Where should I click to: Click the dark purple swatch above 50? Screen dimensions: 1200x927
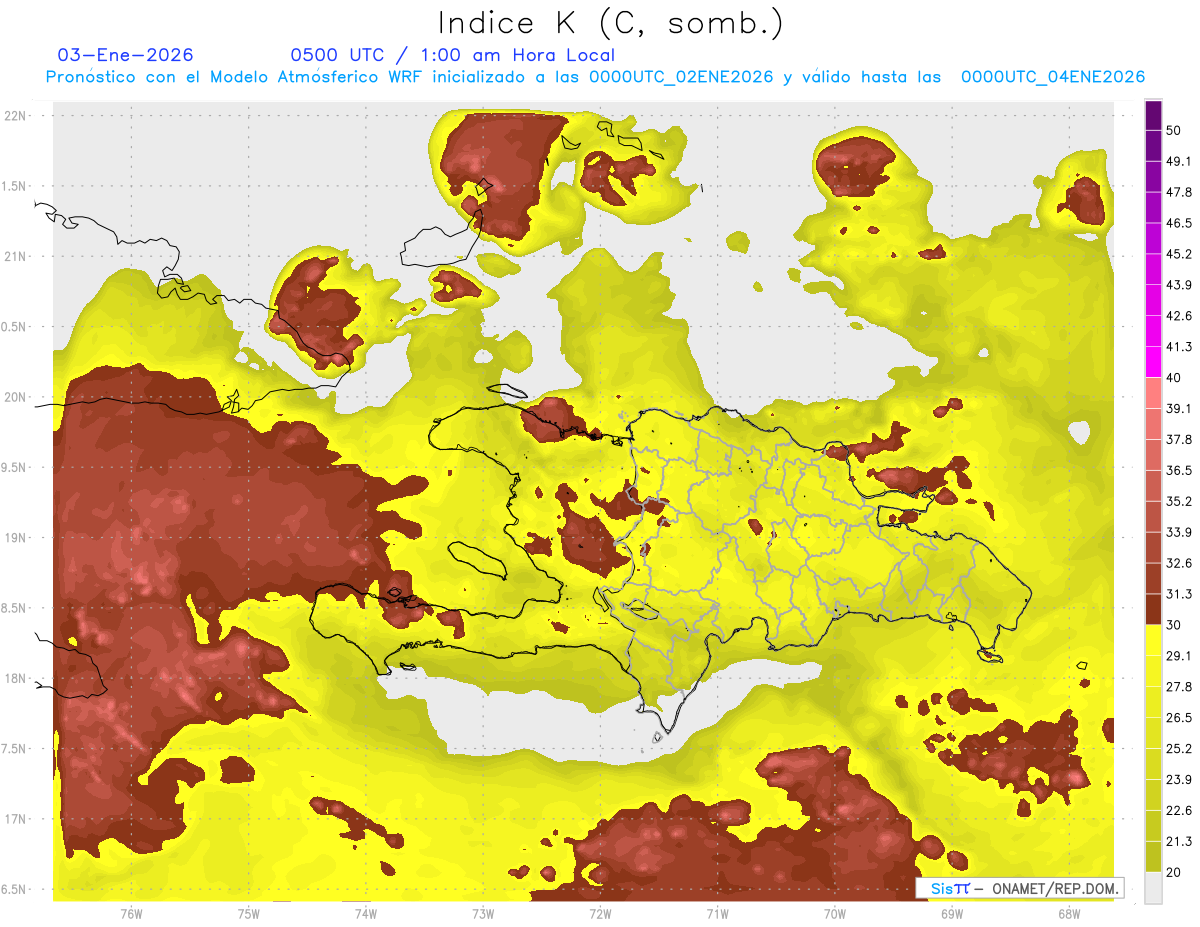1153,115
